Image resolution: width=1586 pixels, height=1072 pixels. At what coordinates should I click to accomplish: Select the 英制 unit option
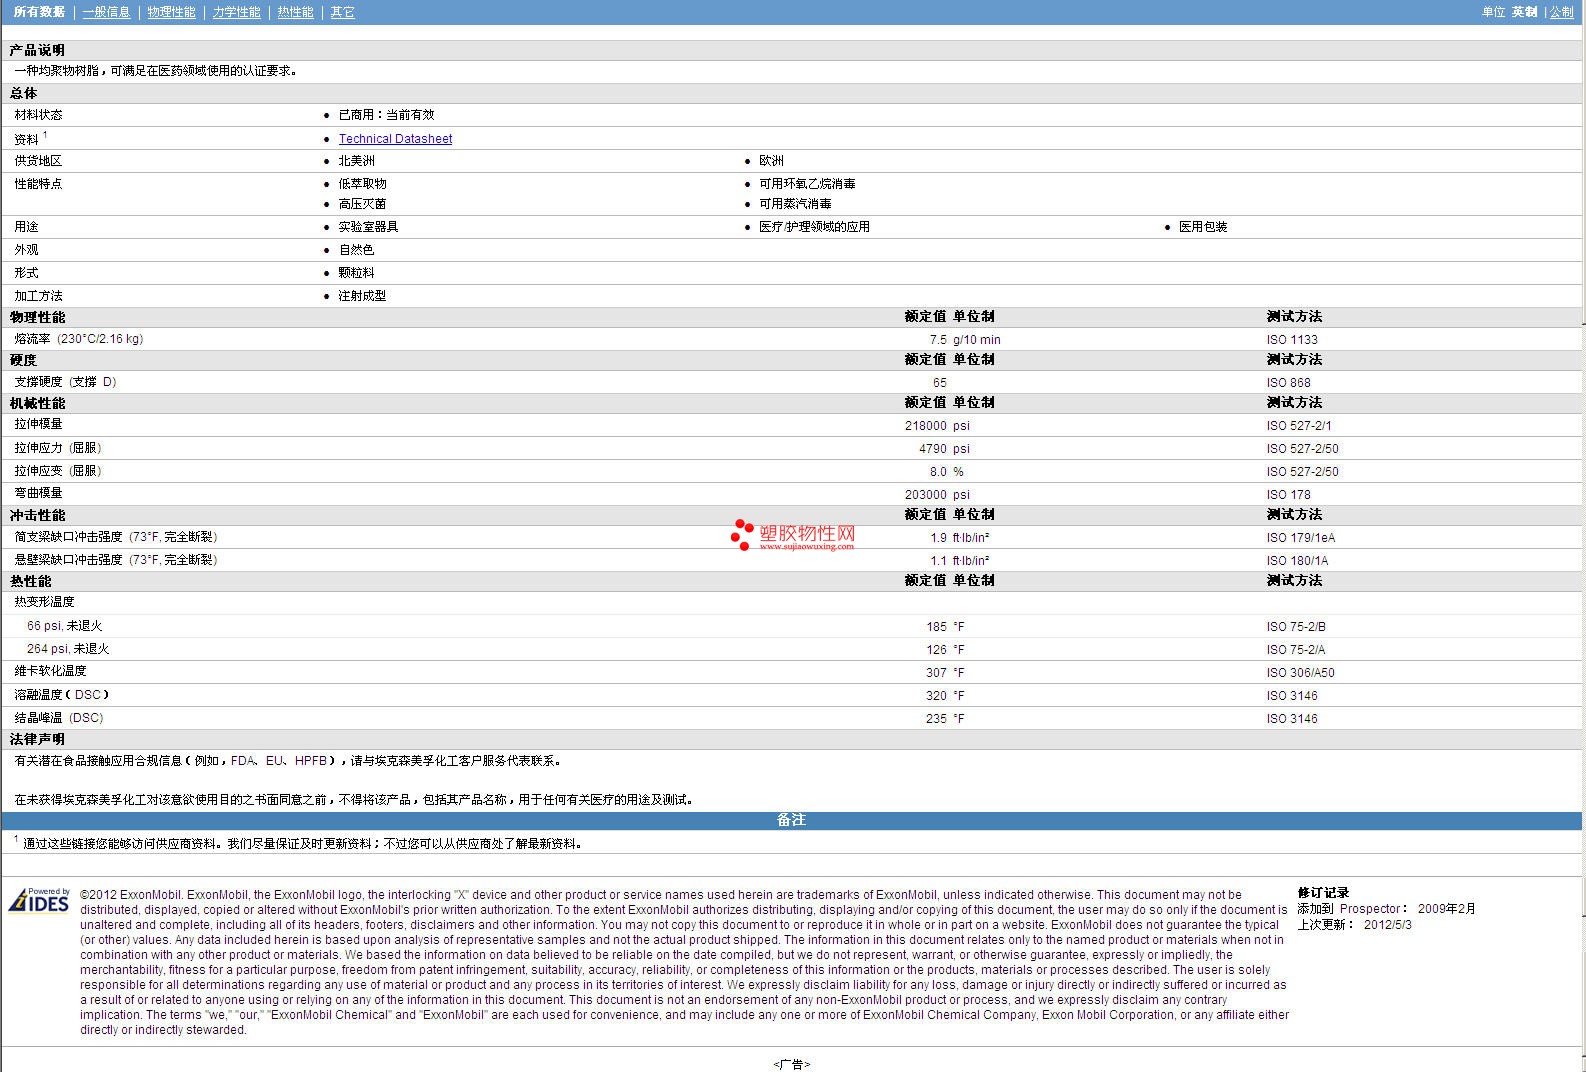click(1524, 12)
